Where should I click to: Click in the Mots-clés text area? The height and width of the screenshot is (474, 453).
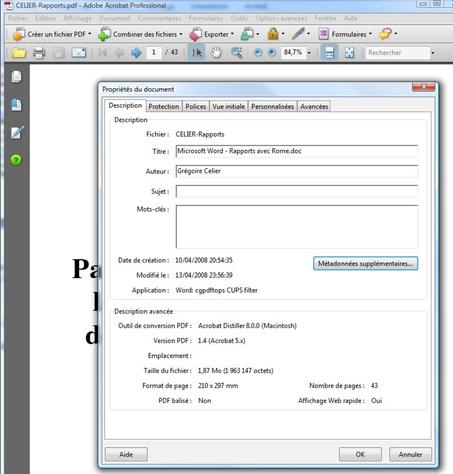coord(297,227)
